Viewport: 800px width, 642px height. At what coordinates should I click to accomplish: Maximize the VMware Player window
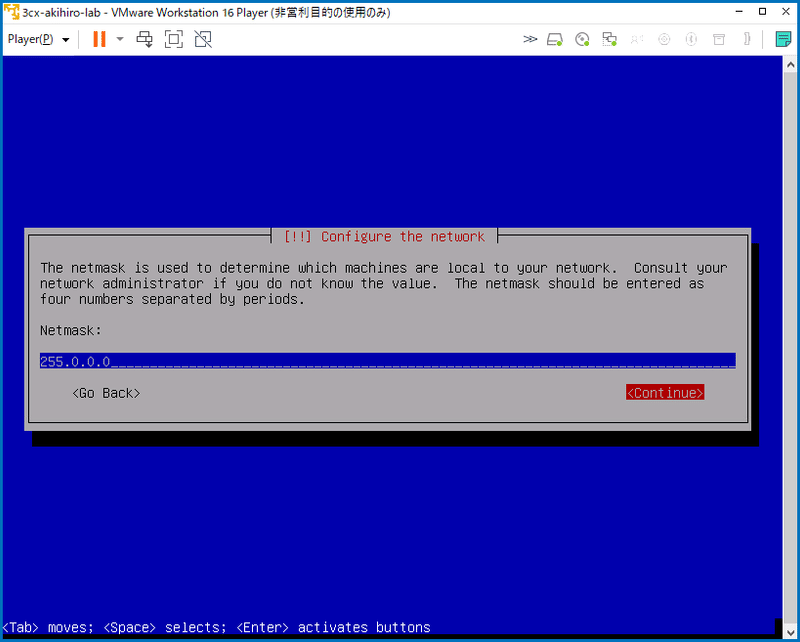[x=762, y=12]
